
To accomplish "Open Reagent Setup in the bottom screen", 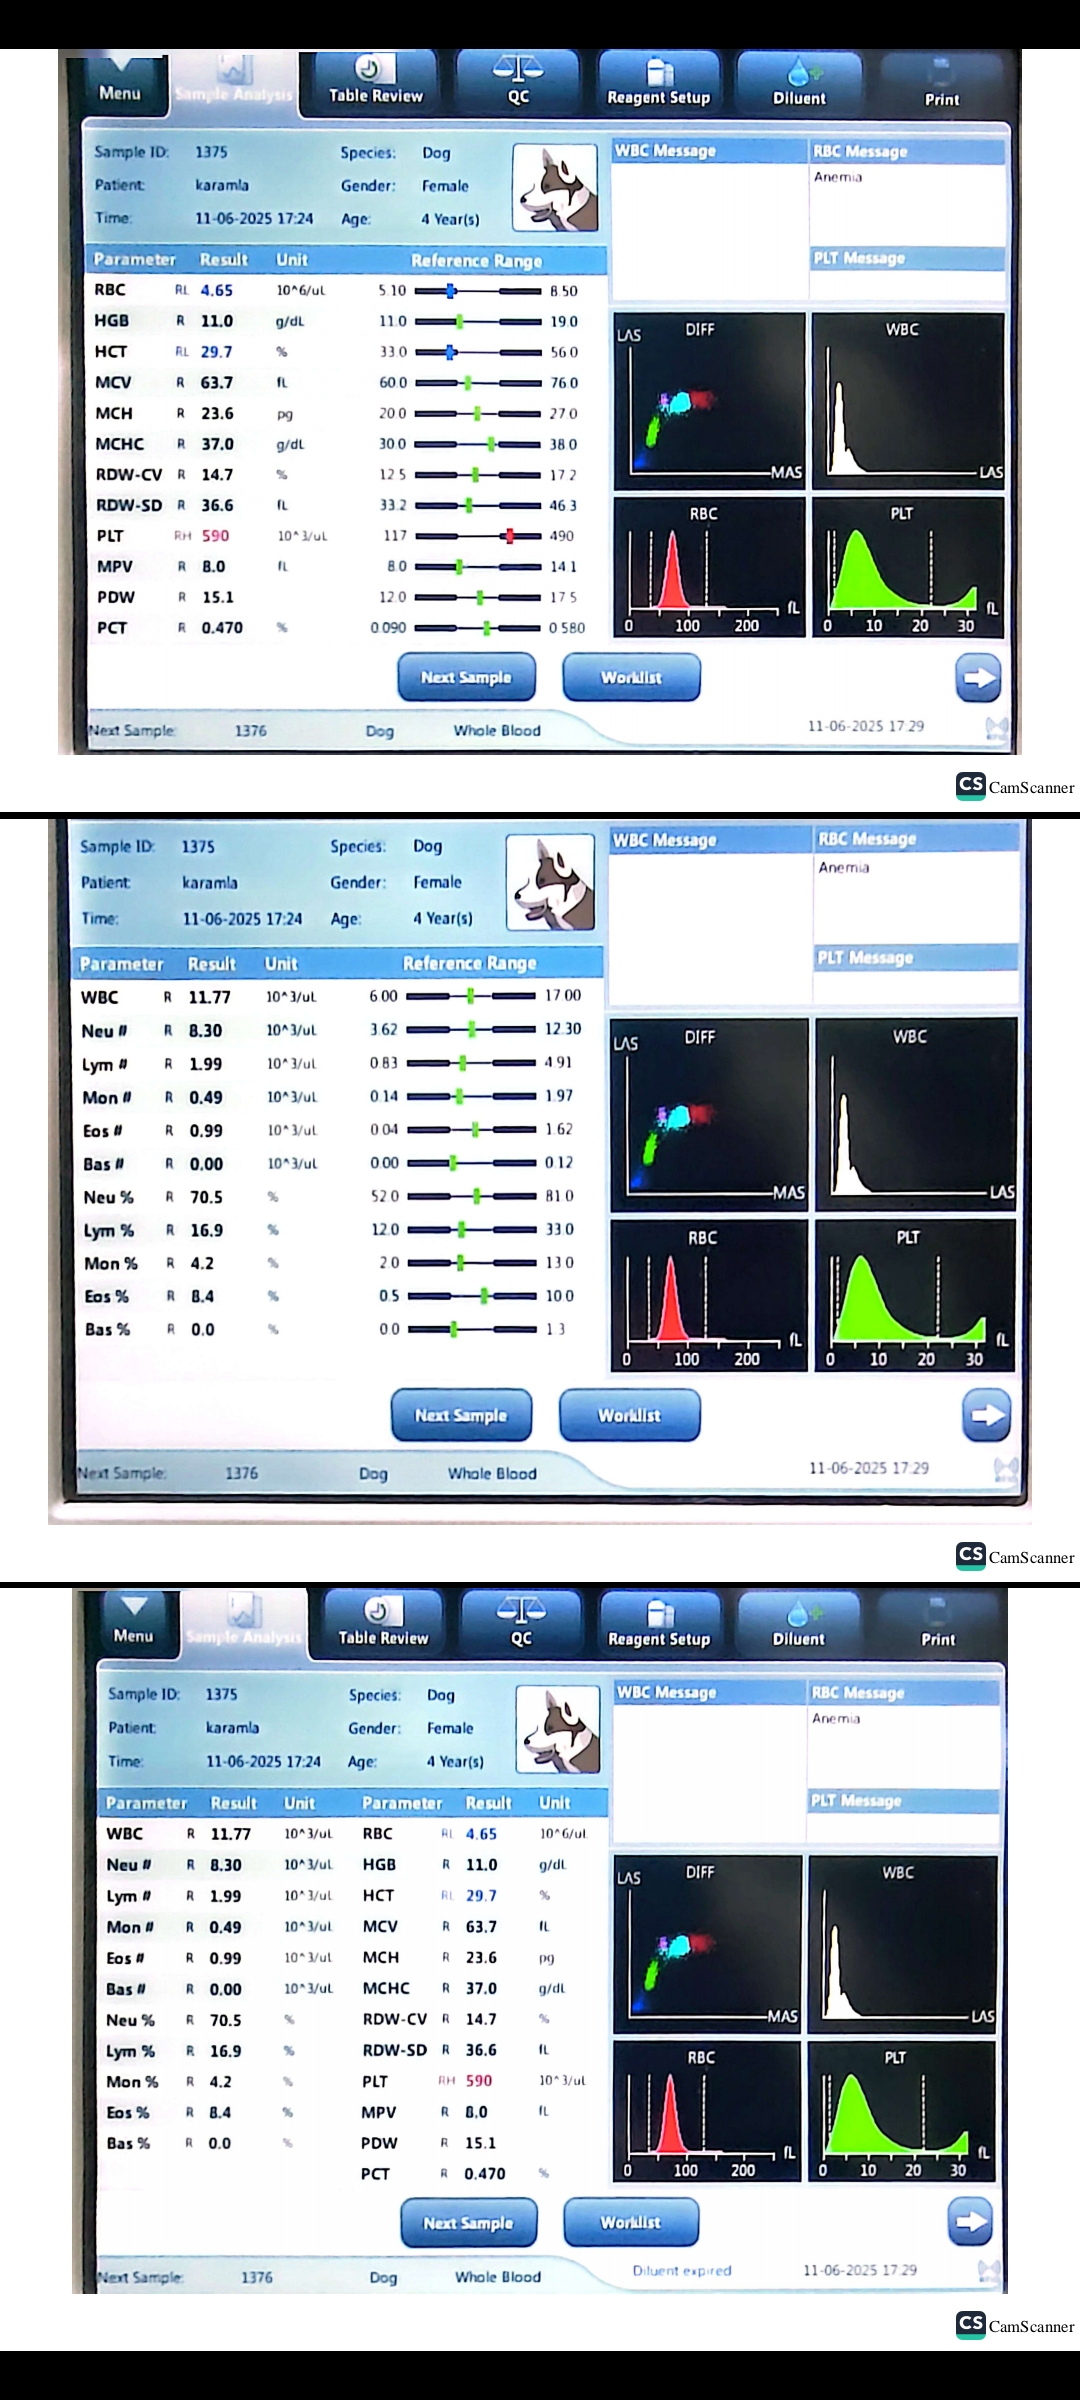I will tap(658, 1622).
